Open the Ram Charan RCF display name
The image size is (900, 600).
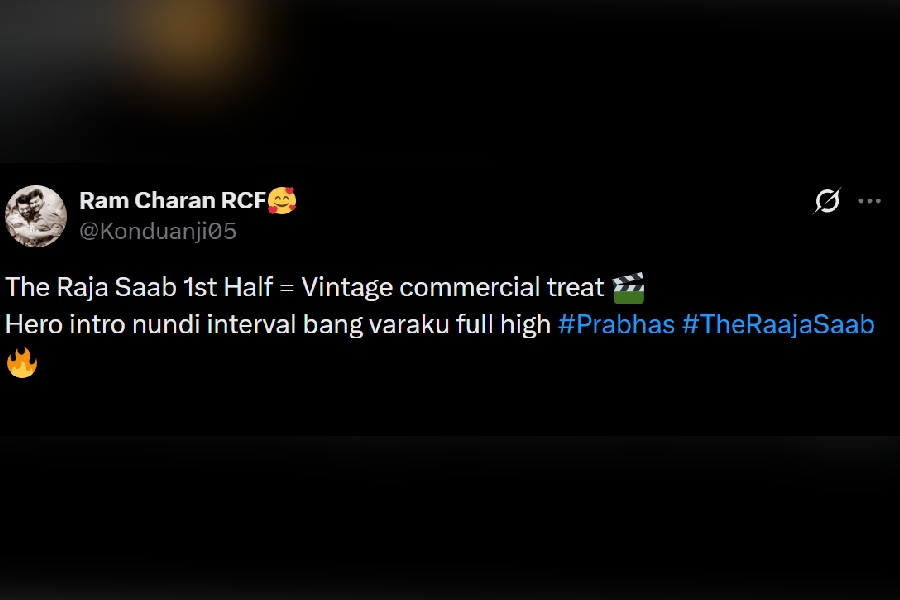point(172,200)
